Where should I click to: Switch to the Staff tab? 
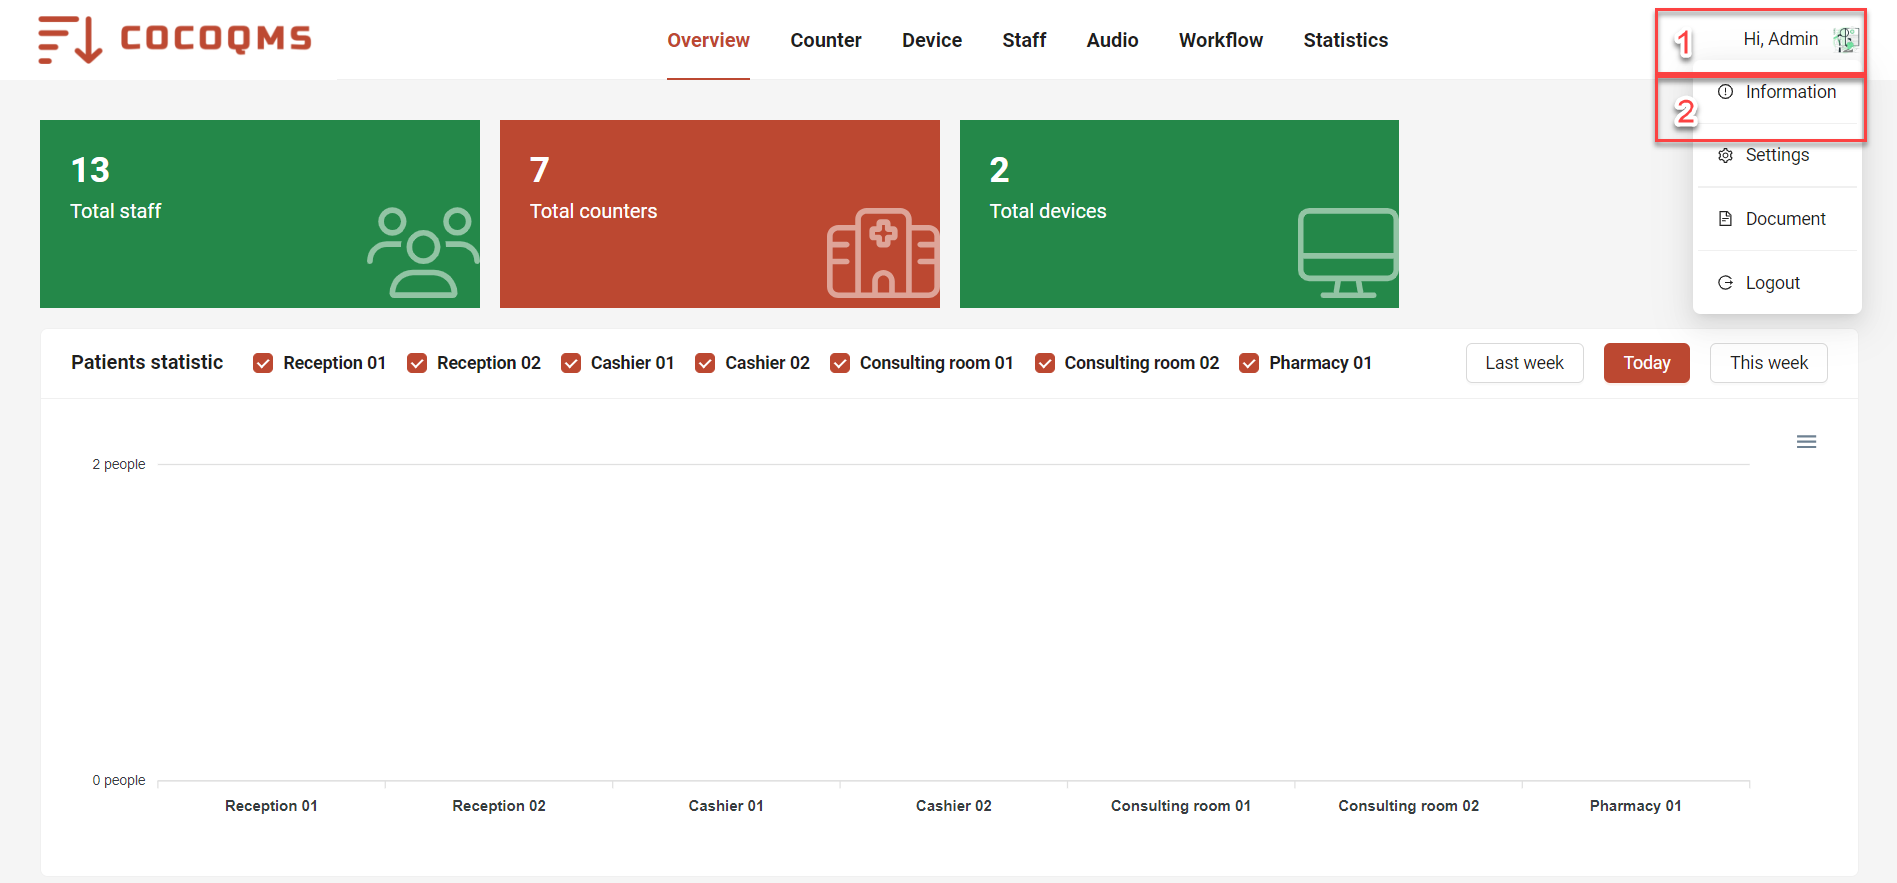coord(1024,40)
